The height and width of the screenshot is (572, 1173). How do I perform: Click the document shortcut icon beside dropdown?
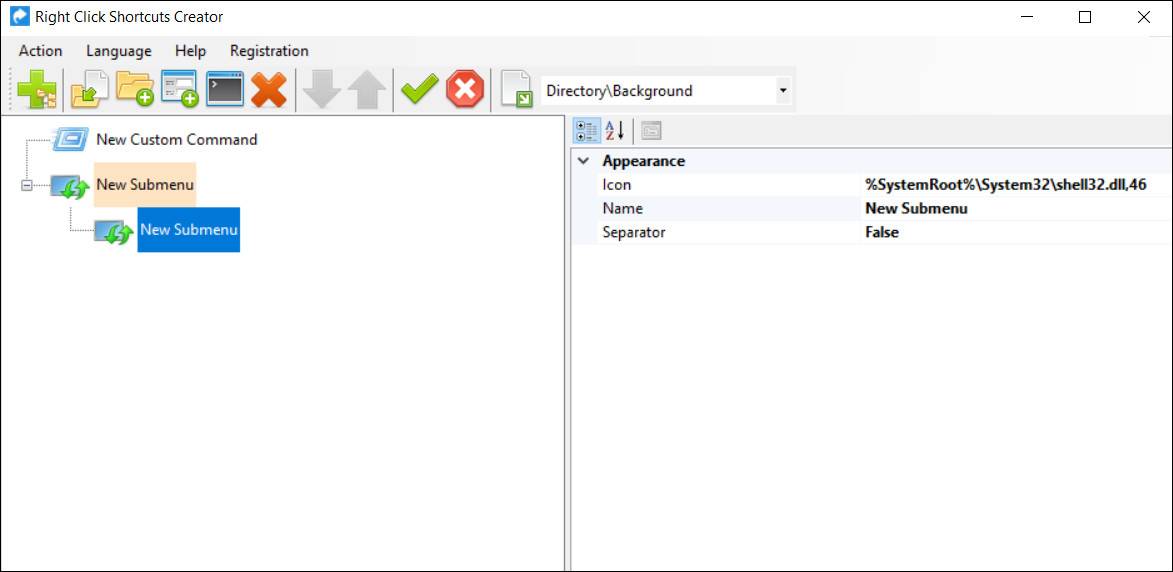517,90
